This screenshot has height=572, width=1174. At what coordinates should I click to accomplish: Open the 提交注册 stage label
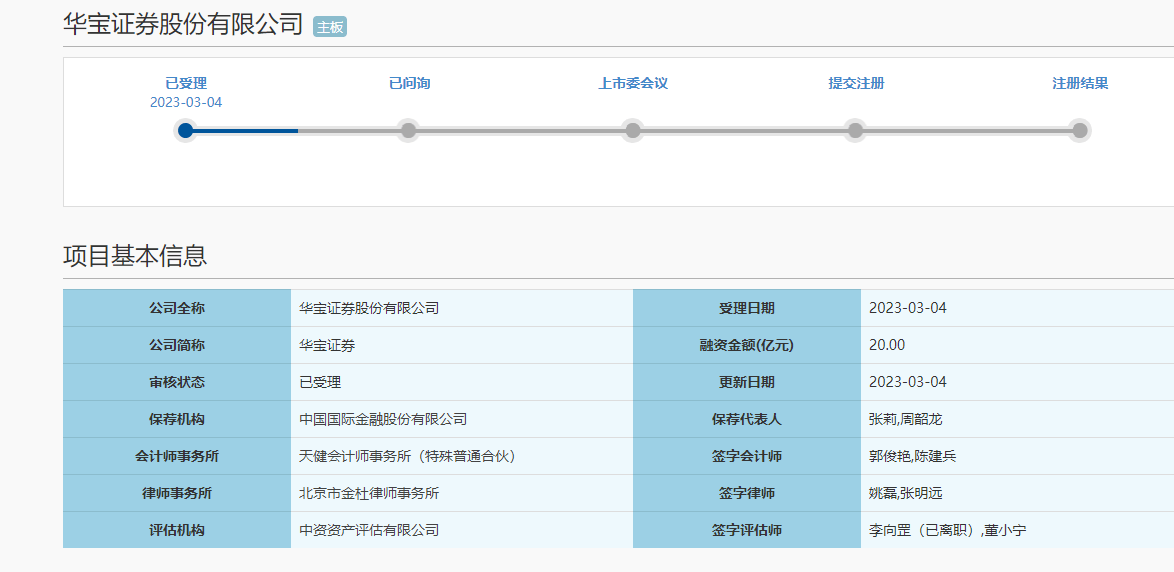click(x=856, y=83)
